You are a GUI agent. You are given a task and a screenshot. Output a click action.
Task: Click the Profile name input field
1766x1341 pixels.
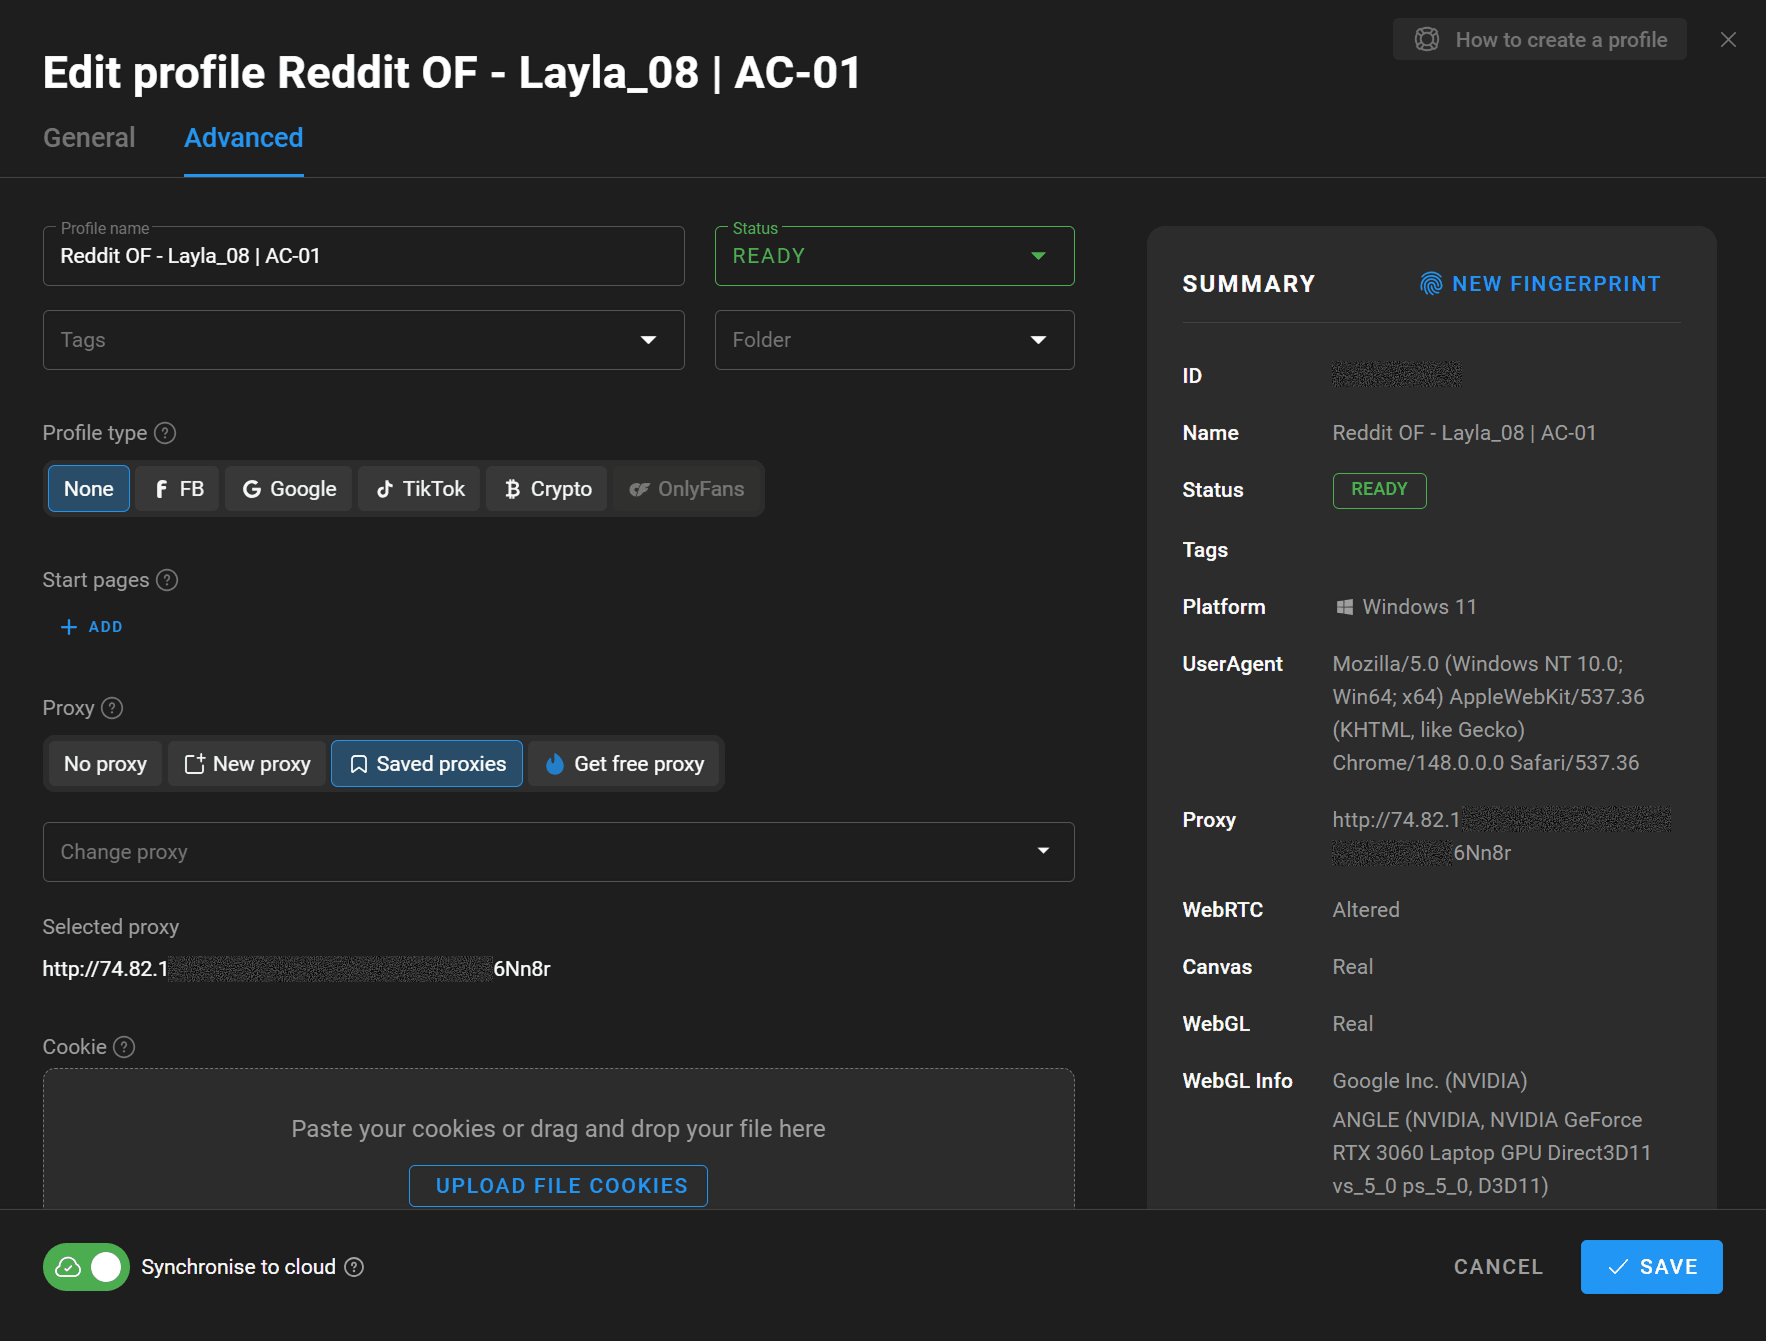coord(363,256)
